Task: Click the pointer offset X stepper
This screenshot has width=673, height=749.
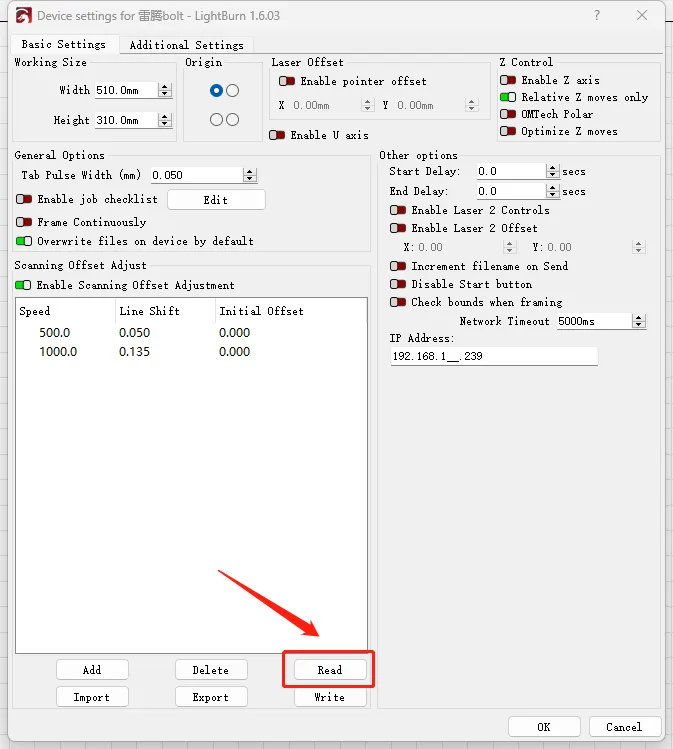Action: pyautogui.click(x=367, y=105)
